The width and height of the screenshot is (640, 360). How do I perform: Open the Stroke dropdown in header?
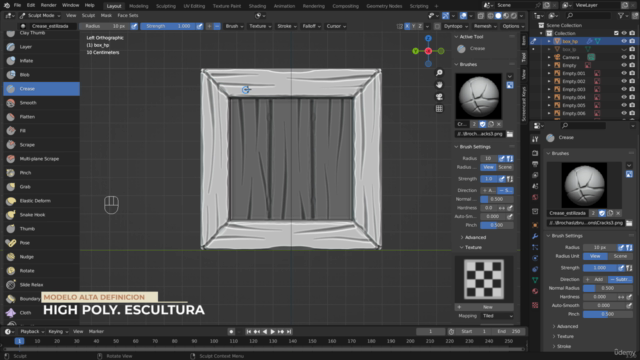pyautogui.click(x=287, y=26)
